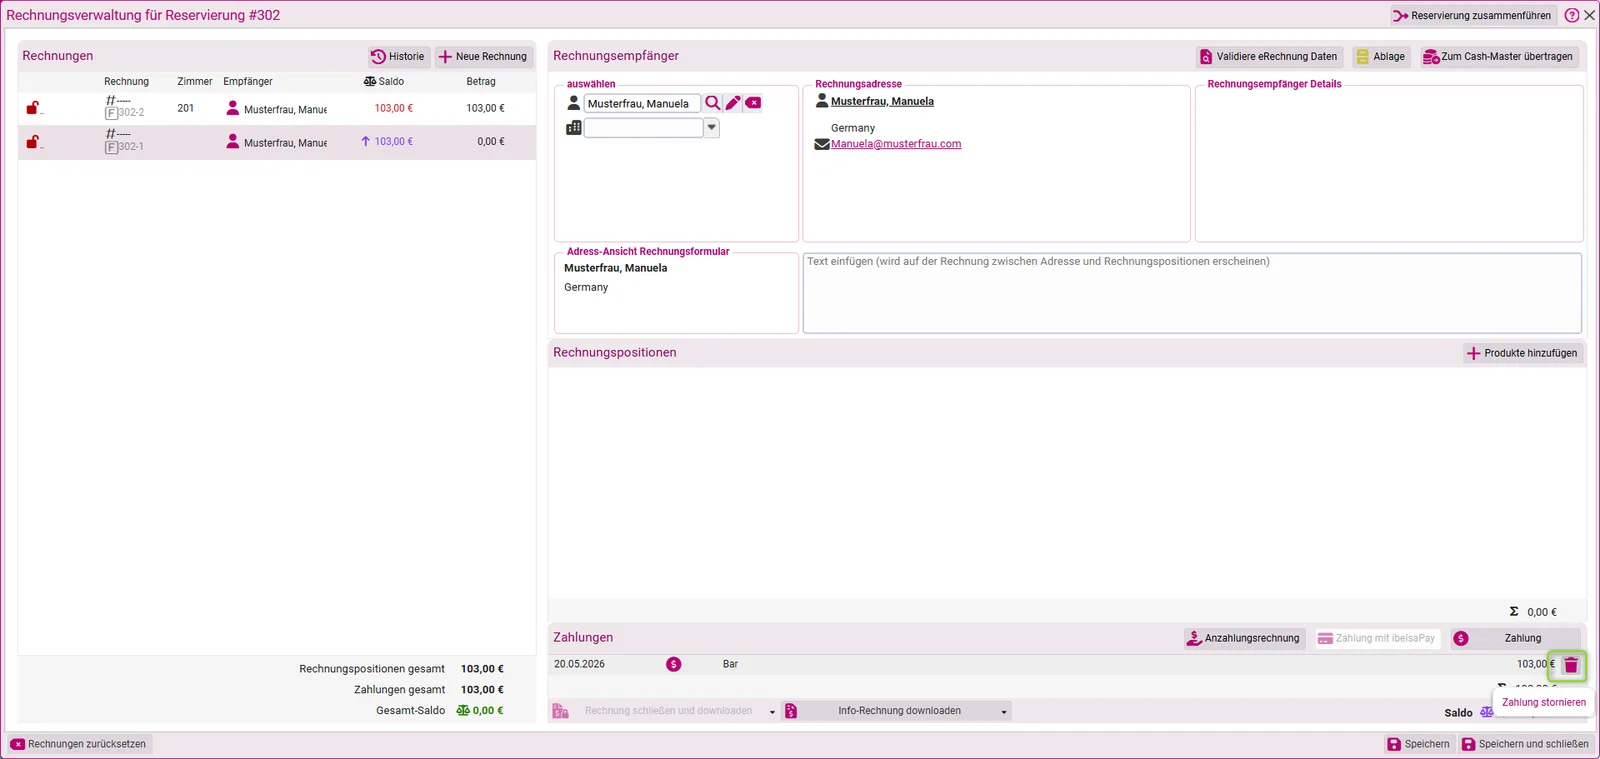
Task: Open the company dropdown arrow
Action: click(712, 128)
